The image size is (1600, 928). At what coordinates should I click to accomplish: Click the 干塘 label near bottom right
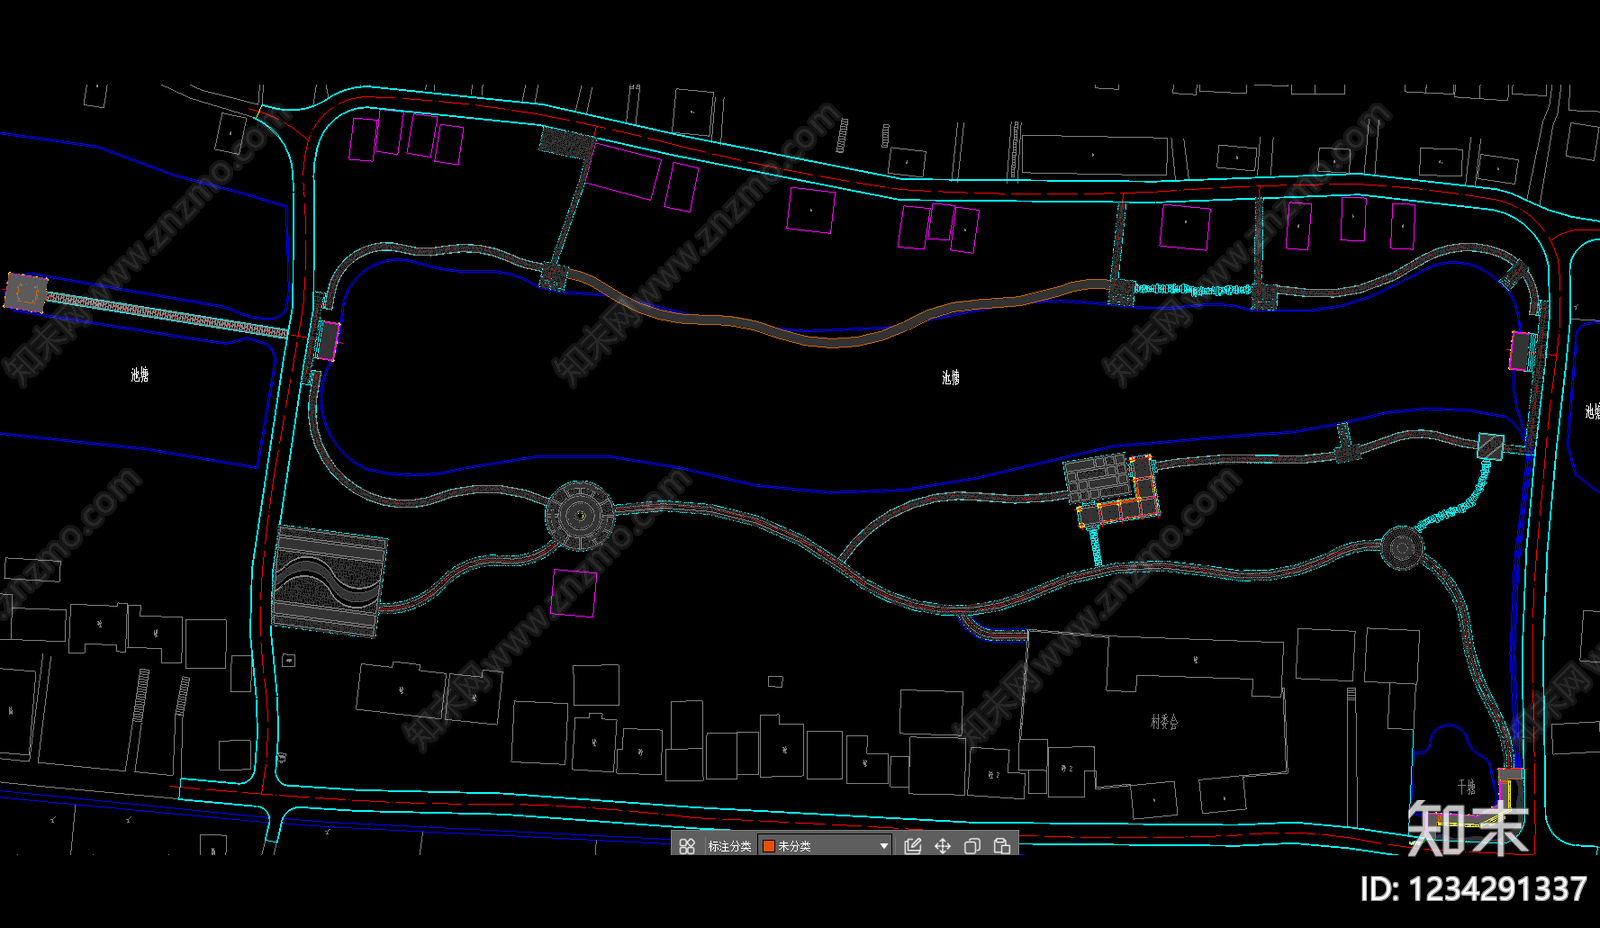(1466, 787)
